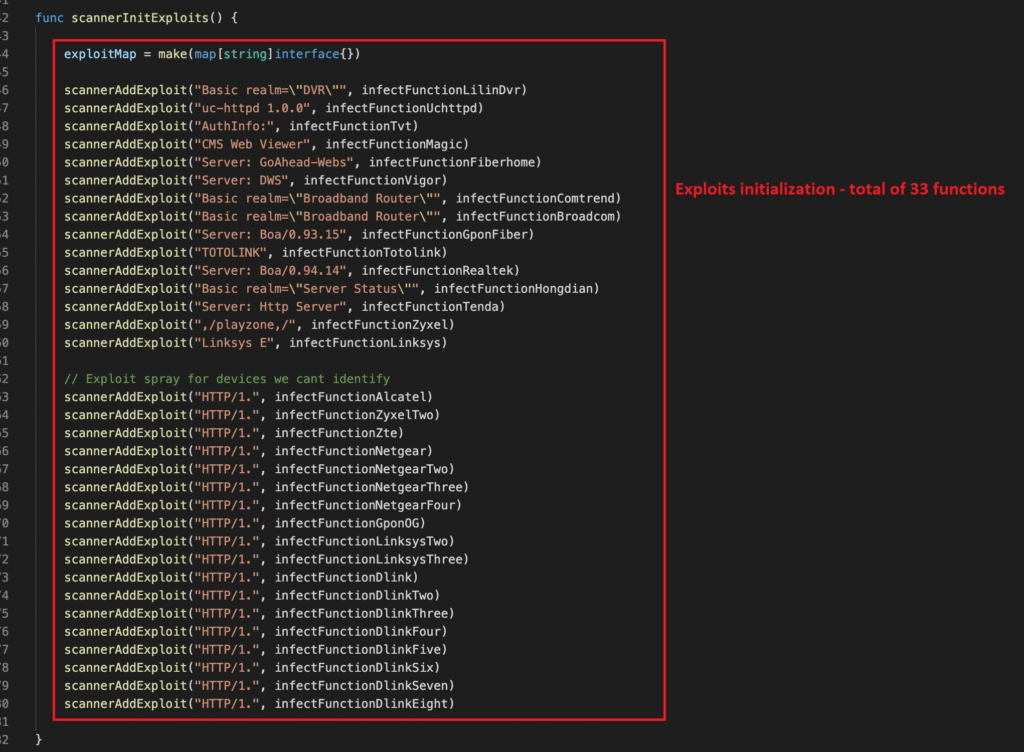Select the exploitMap = make(map[string]interface{}) line
The height and width of the screenshot is (752, 1024).
(x=212, y=54)
